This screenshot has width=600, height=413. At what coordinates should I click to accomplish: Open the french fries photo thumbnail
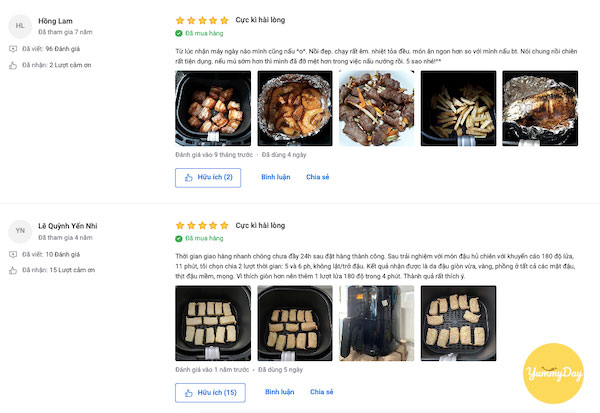(x=458, y=108)
